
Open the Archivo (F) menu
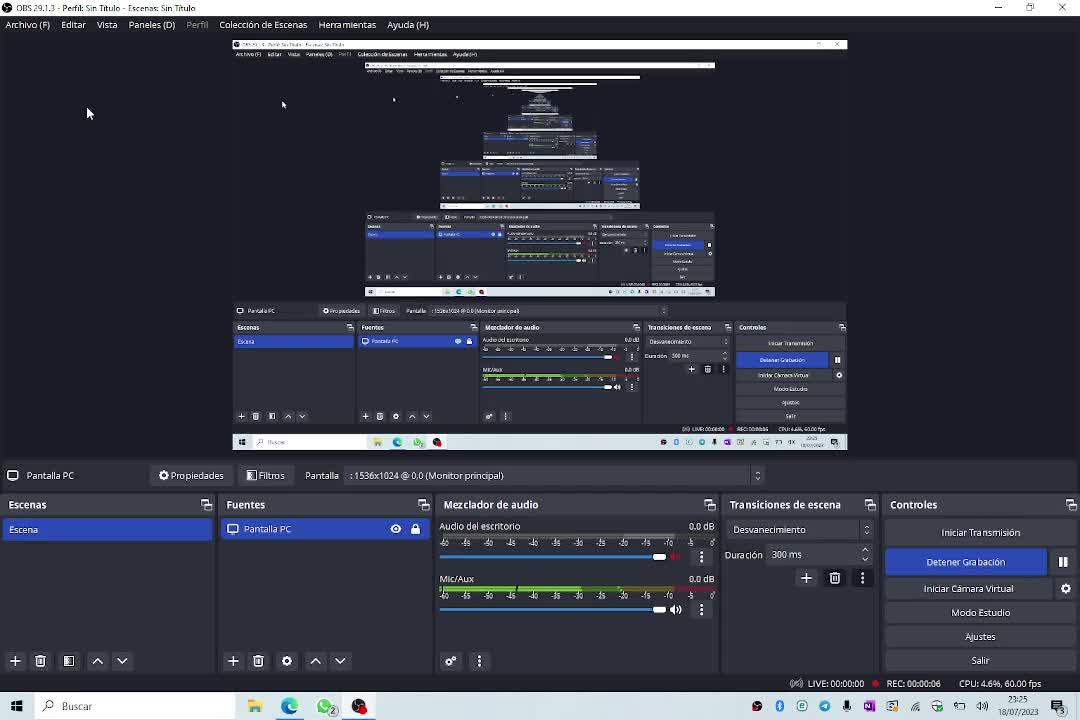28,25
